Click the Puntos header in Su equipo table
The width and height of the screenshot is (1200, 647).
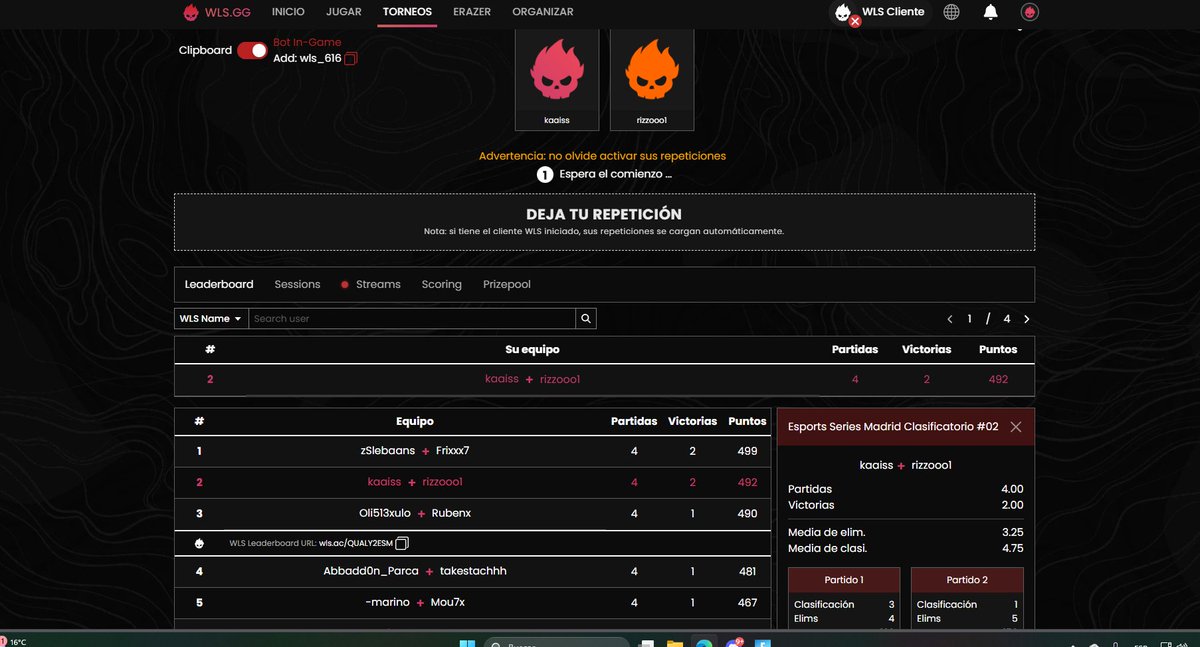[x=998, y=349]
